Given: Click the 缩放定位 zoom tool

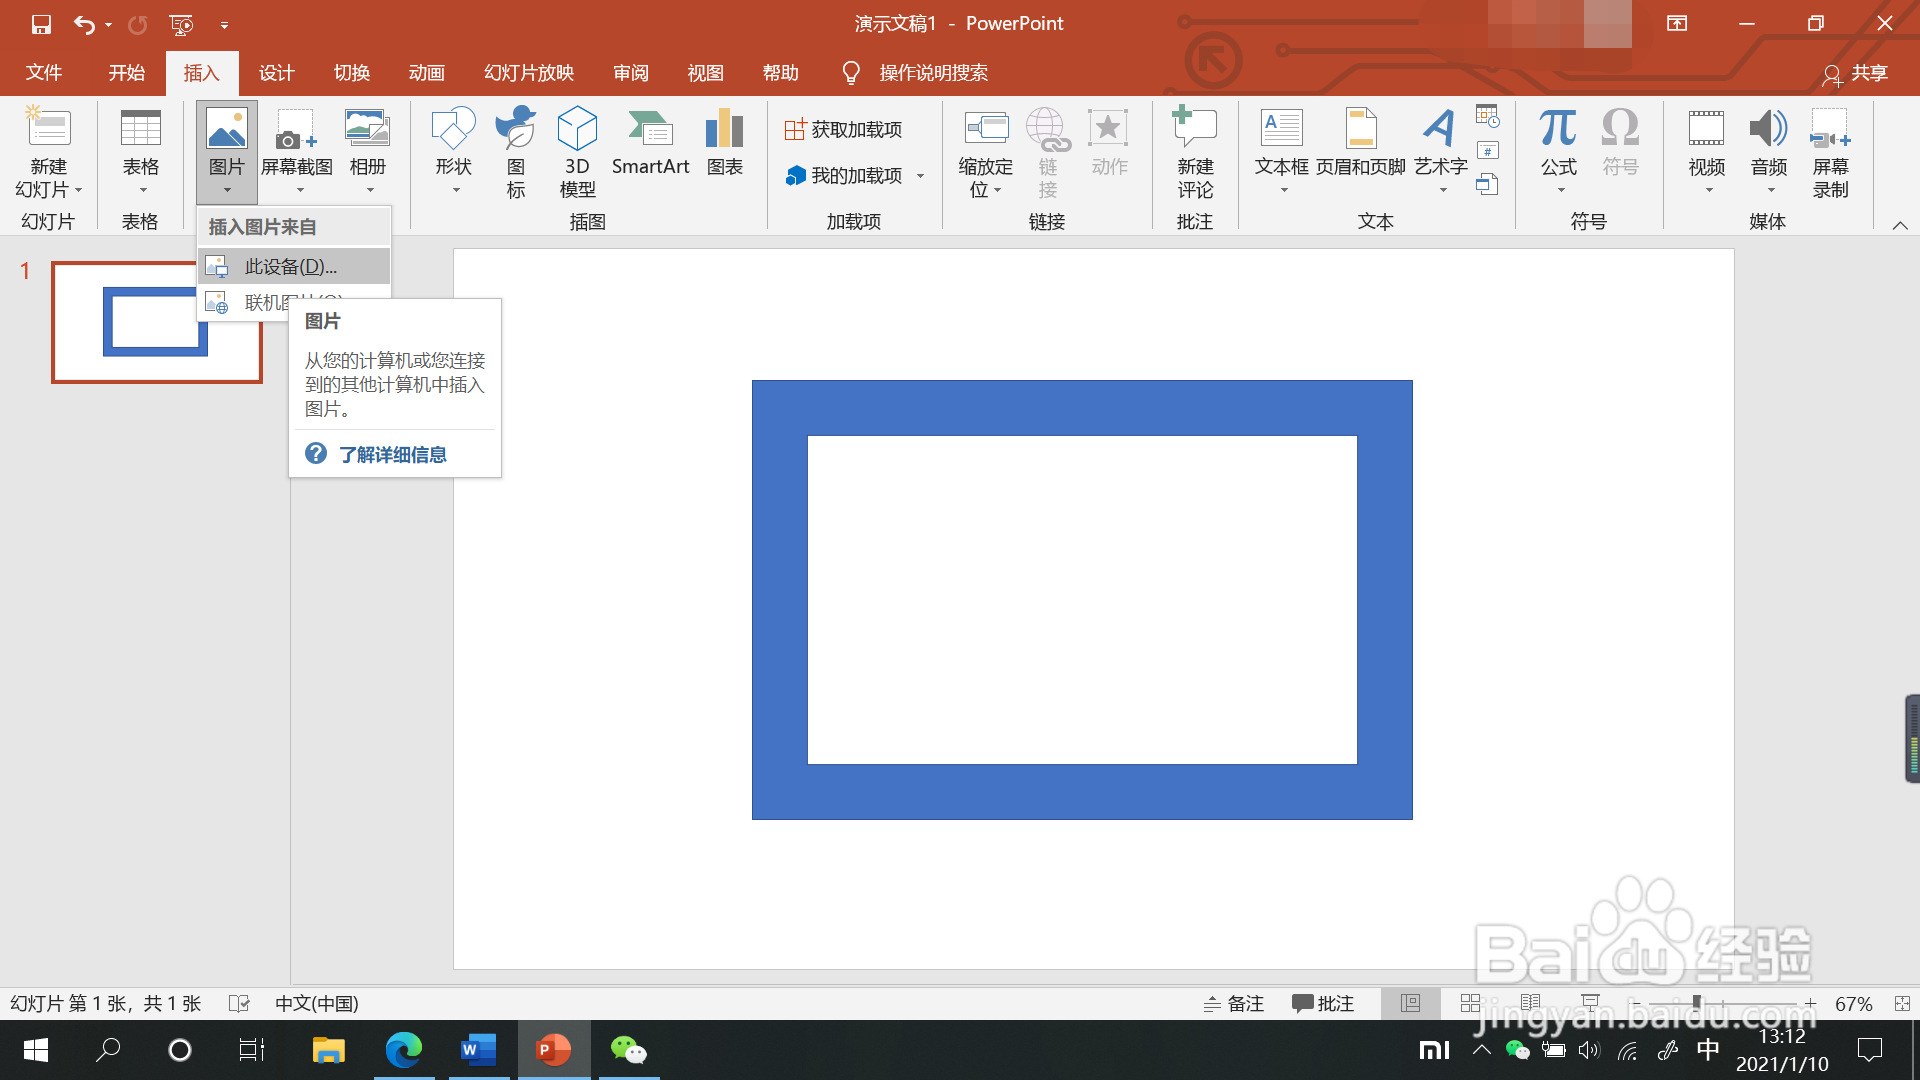Looking at the screenshot, I should 985,151.
